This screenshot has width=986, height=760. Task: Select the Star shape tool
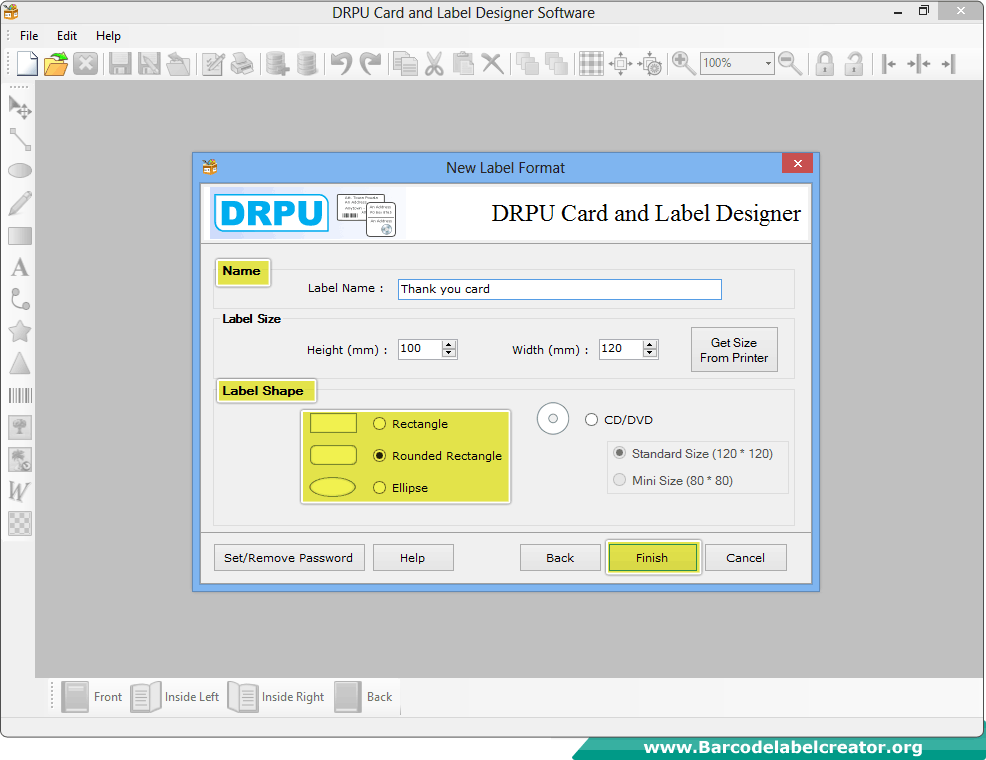20,331
